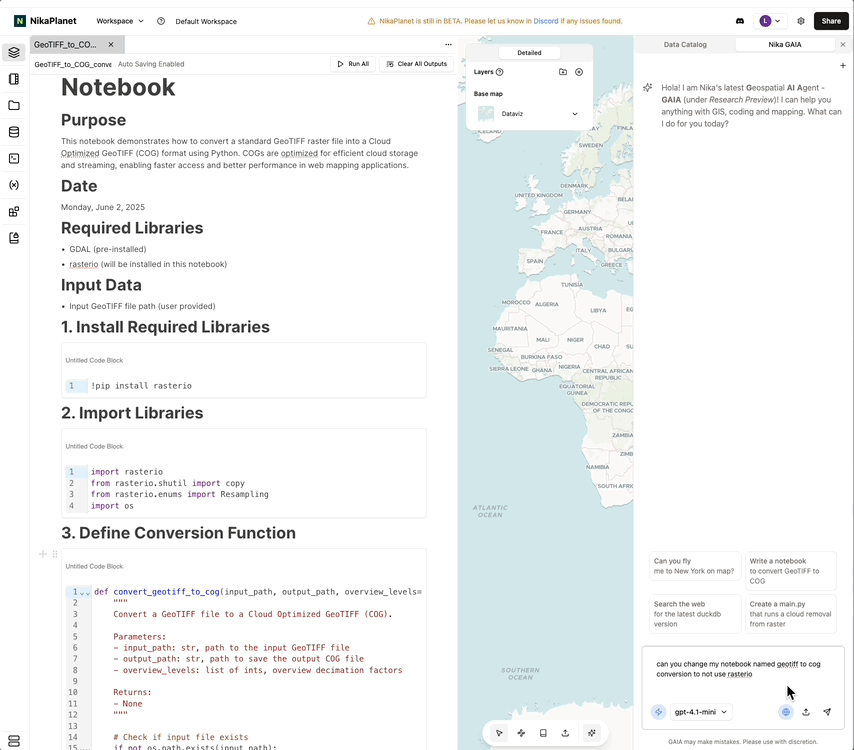
Task: Click the '!pip install rasterio' code line
Action: [x=142, y=386]
